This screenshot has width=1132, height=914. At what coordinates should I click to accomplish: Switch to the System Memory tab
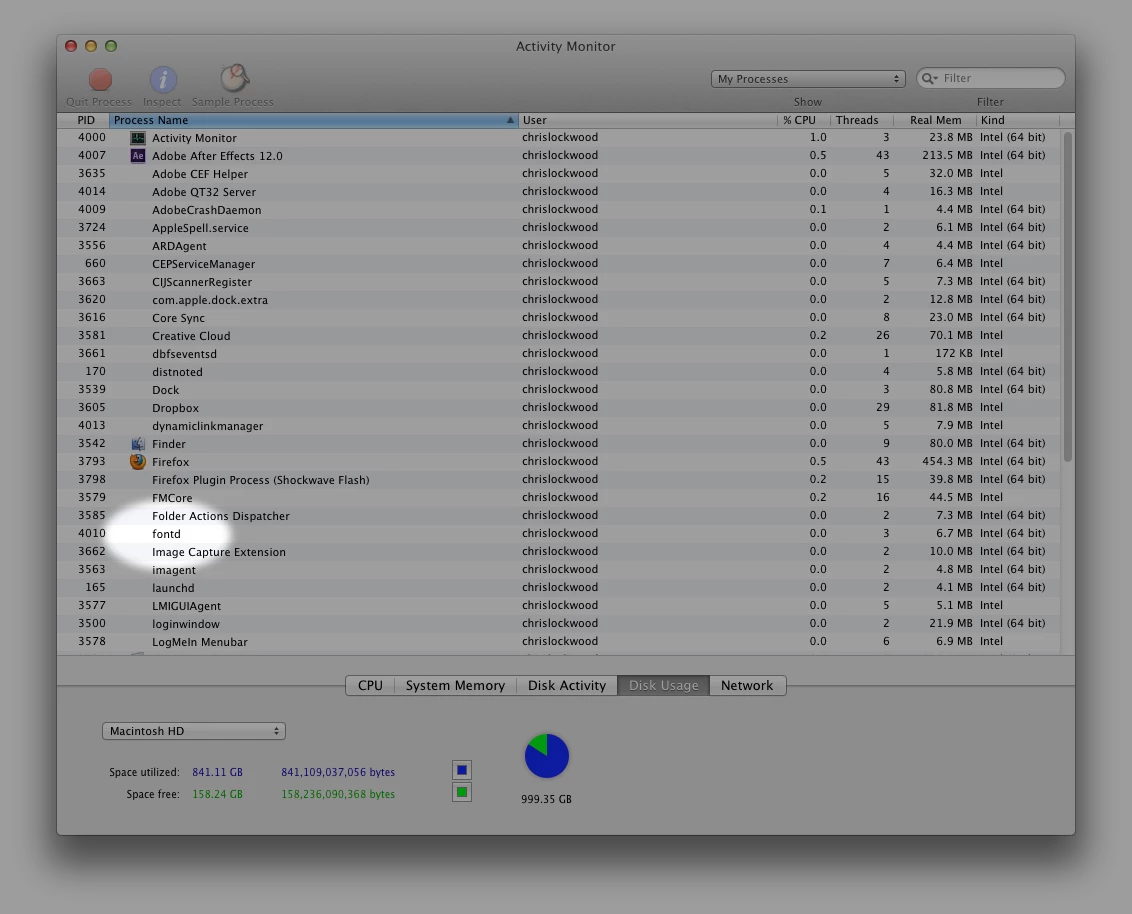455,685
